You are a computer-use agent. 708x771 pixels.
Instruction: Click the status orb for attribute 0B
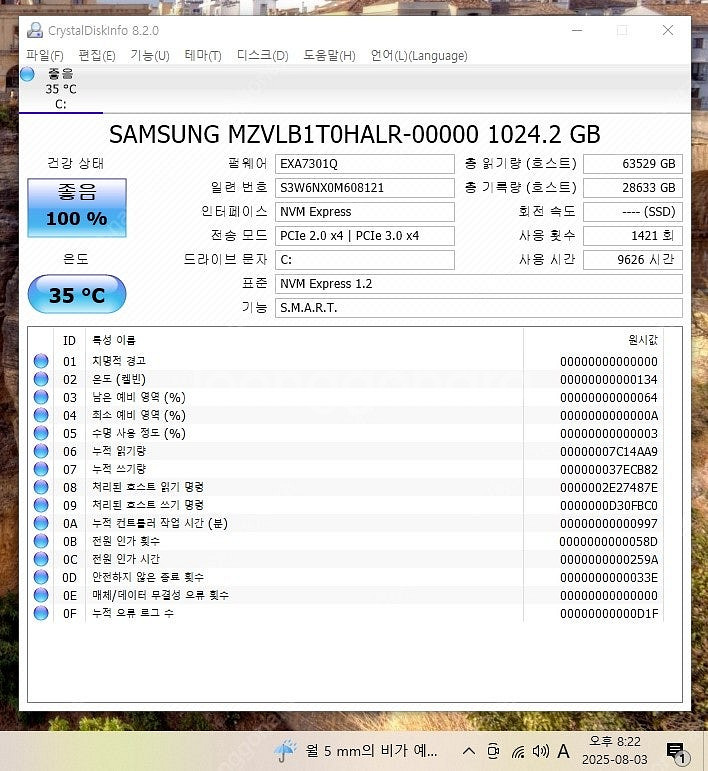pyautogui.click(x=41, y=541)
